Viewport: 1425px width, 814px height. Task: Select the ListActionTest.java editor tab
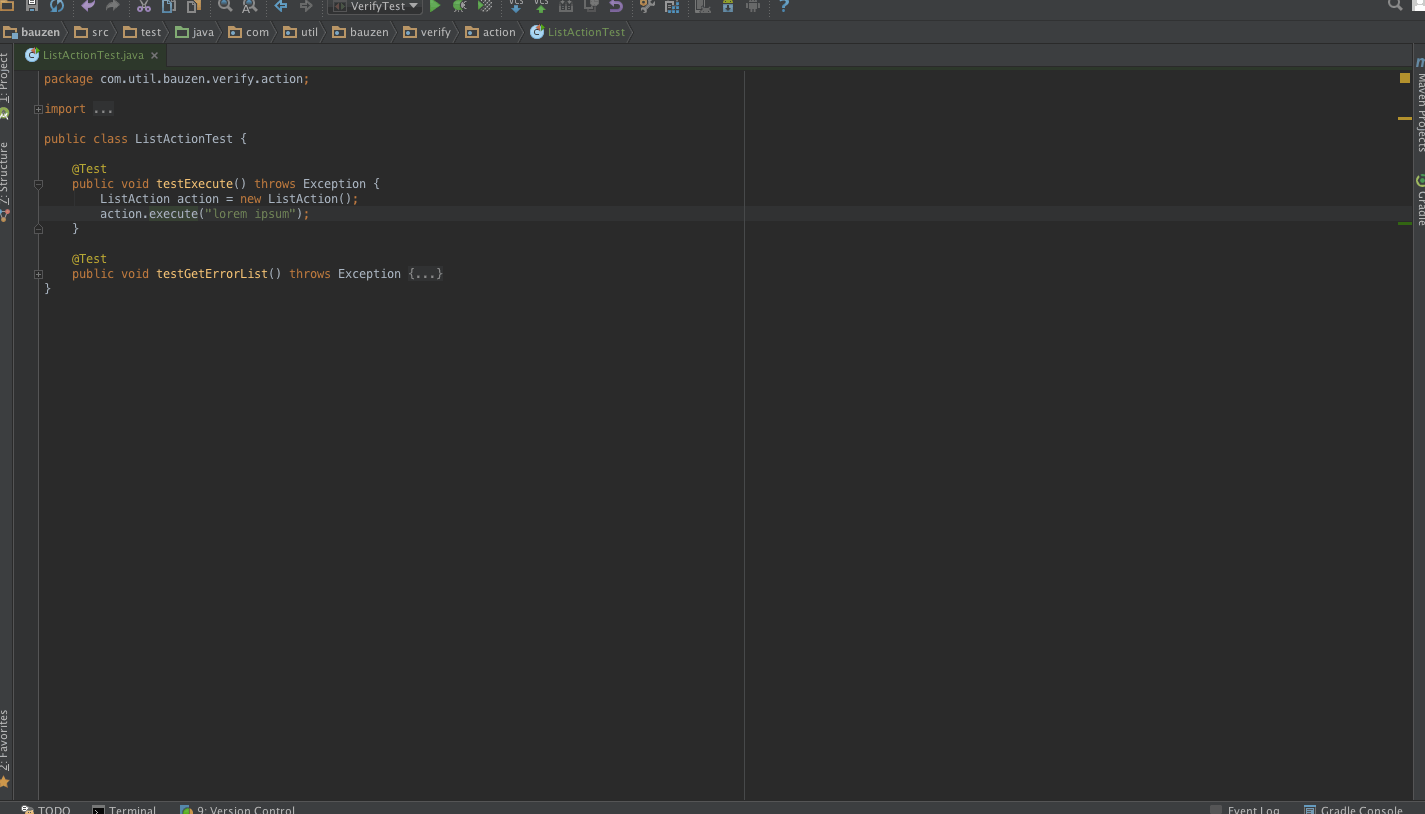(x=93, y=55)
